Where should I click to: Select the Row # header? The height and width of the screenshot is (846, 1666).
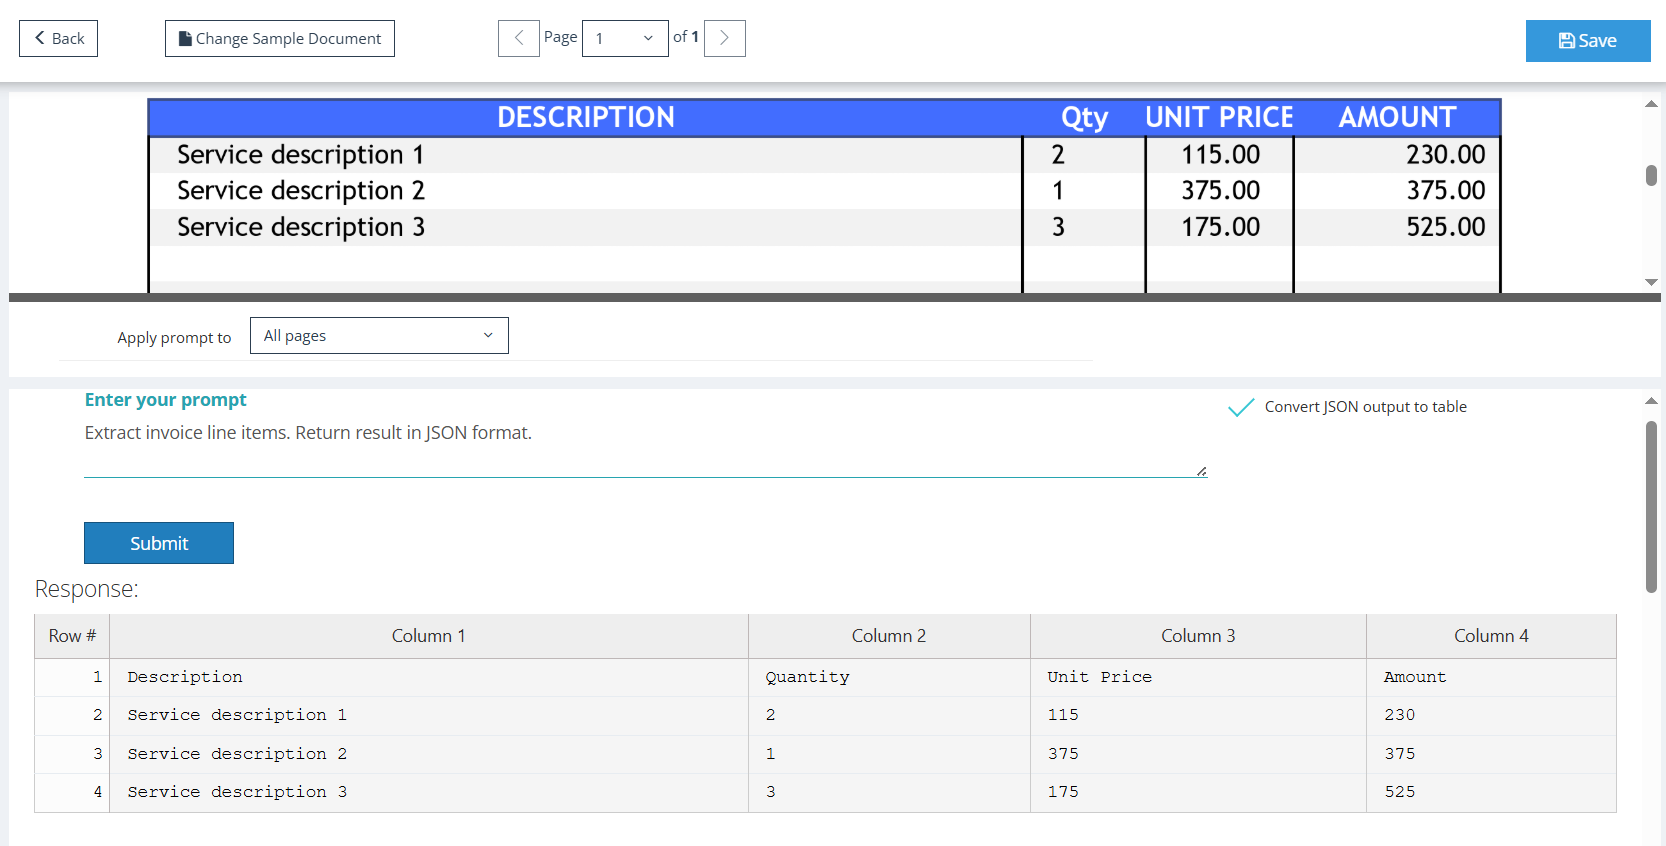(72, 636)
